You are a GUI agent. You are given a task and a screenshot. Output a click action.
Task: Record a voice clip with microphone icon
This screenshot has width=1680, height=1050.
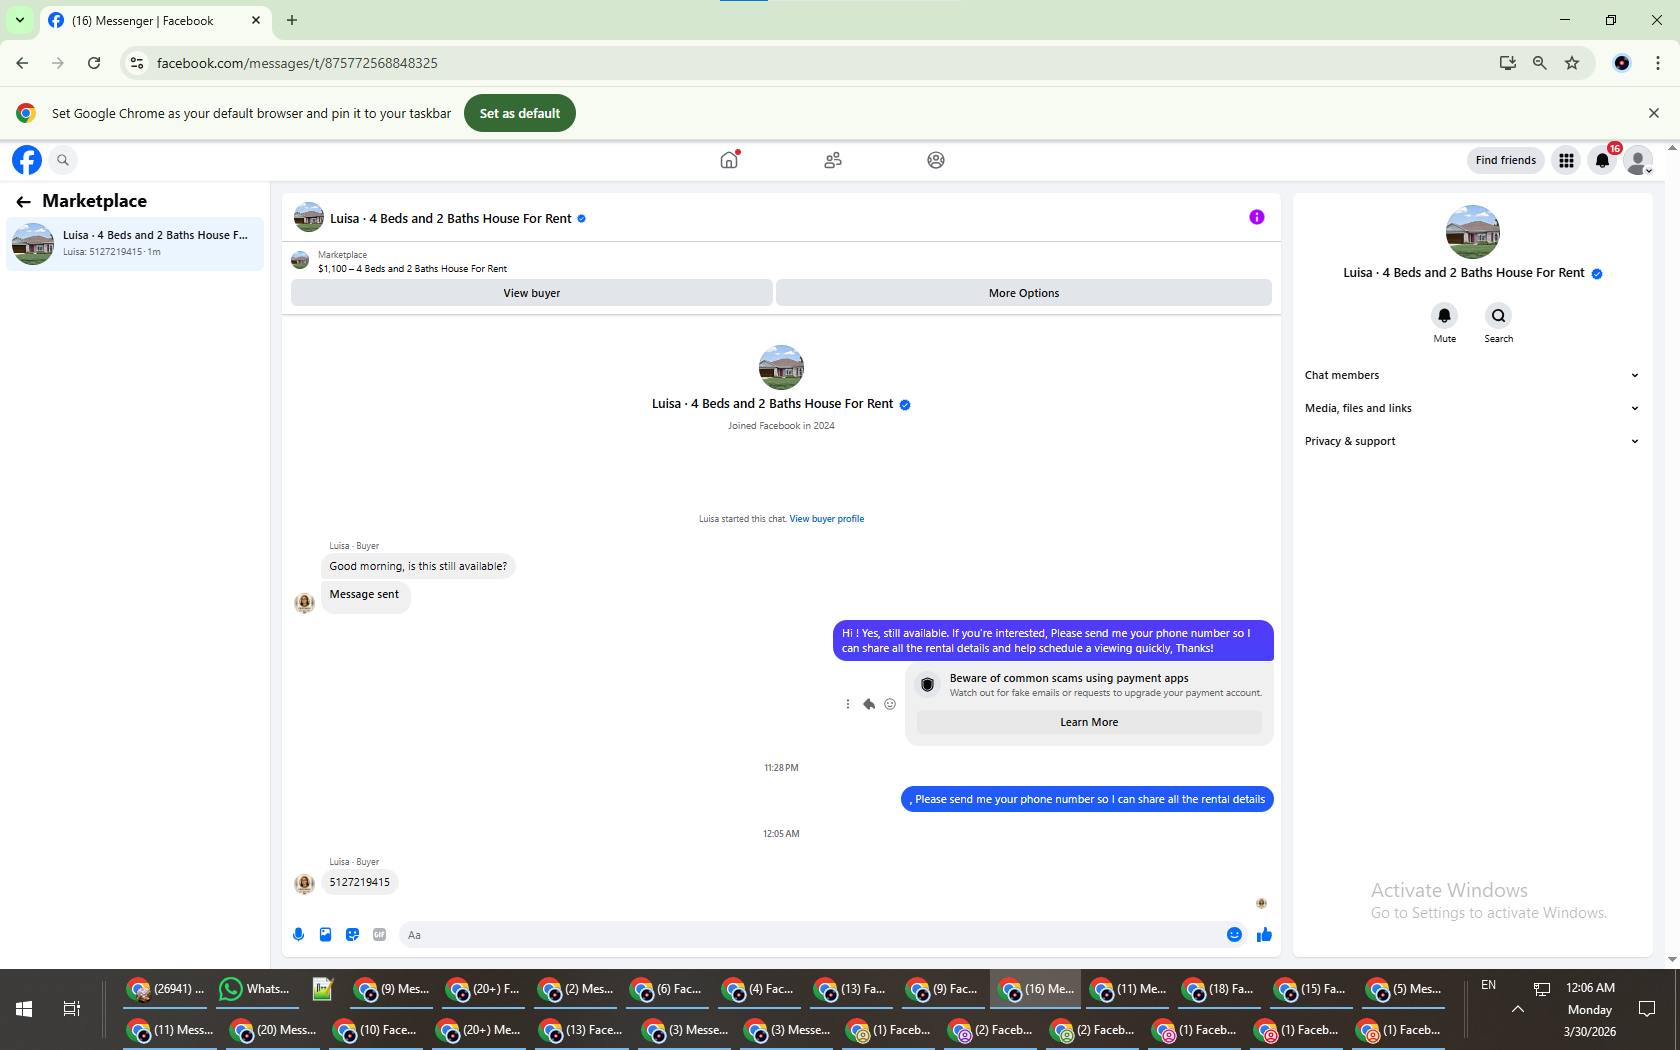click(298, 935)
